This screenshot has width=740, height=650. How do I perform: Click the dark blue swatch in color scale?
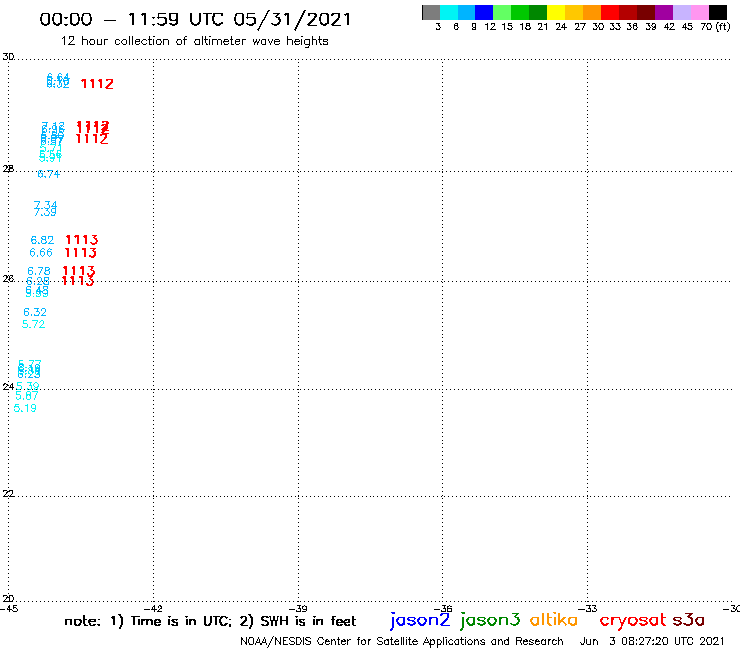(x=484, y=12)
